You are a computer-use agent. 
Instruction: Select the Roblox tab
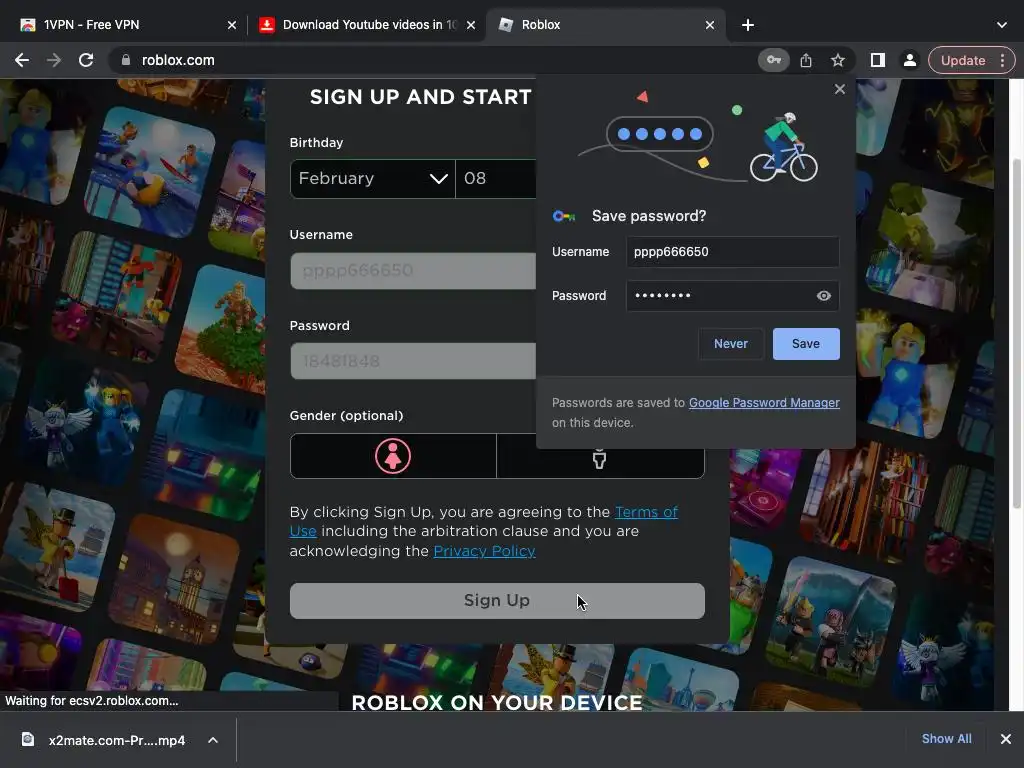[x=604, y=25]
